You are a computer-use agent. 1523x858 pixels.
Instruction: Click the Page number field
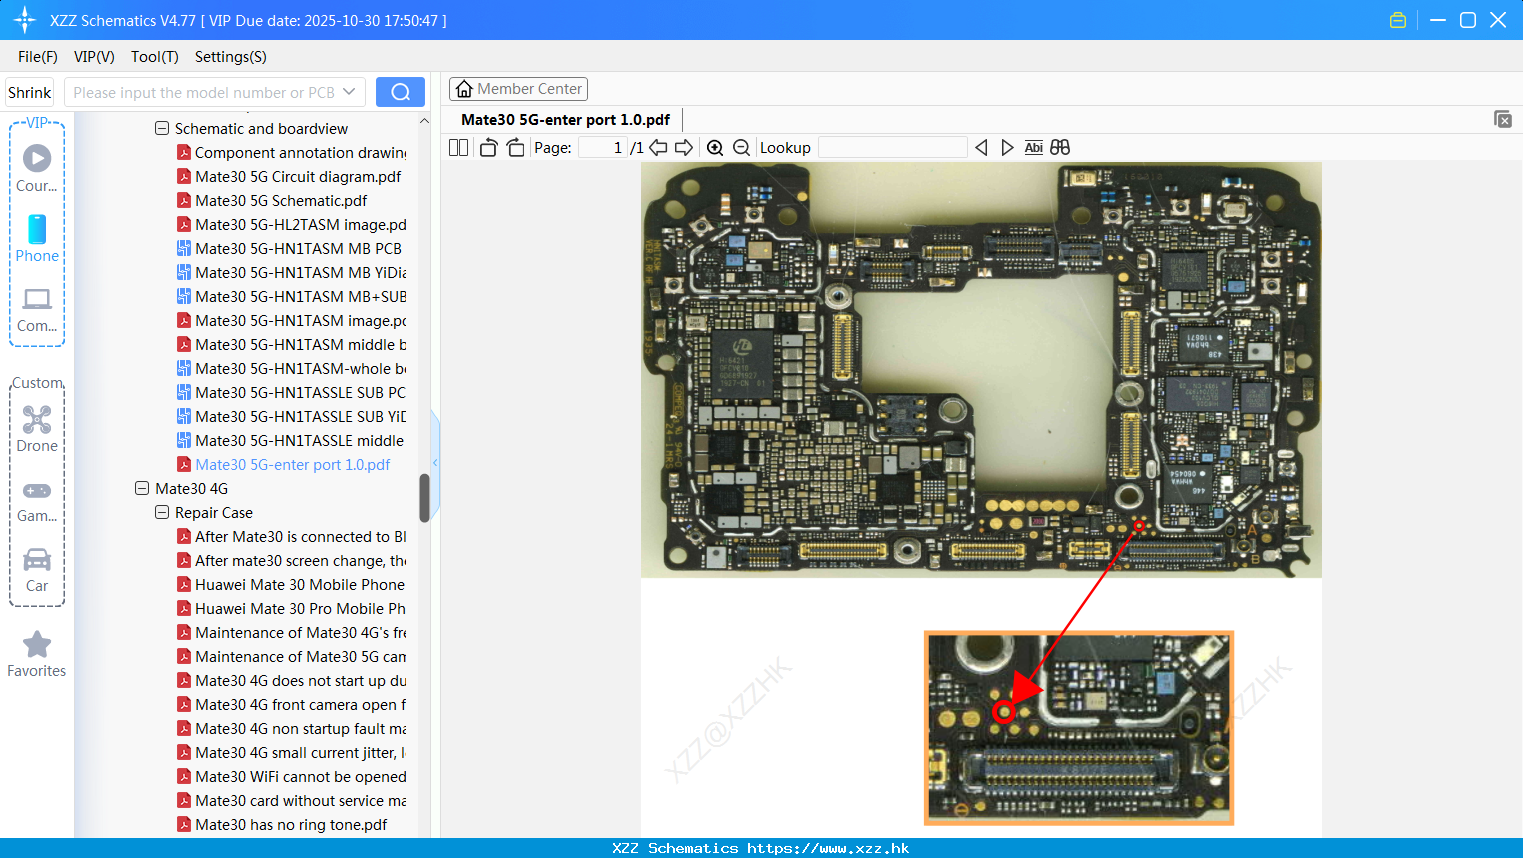click(x=603, y=148)
